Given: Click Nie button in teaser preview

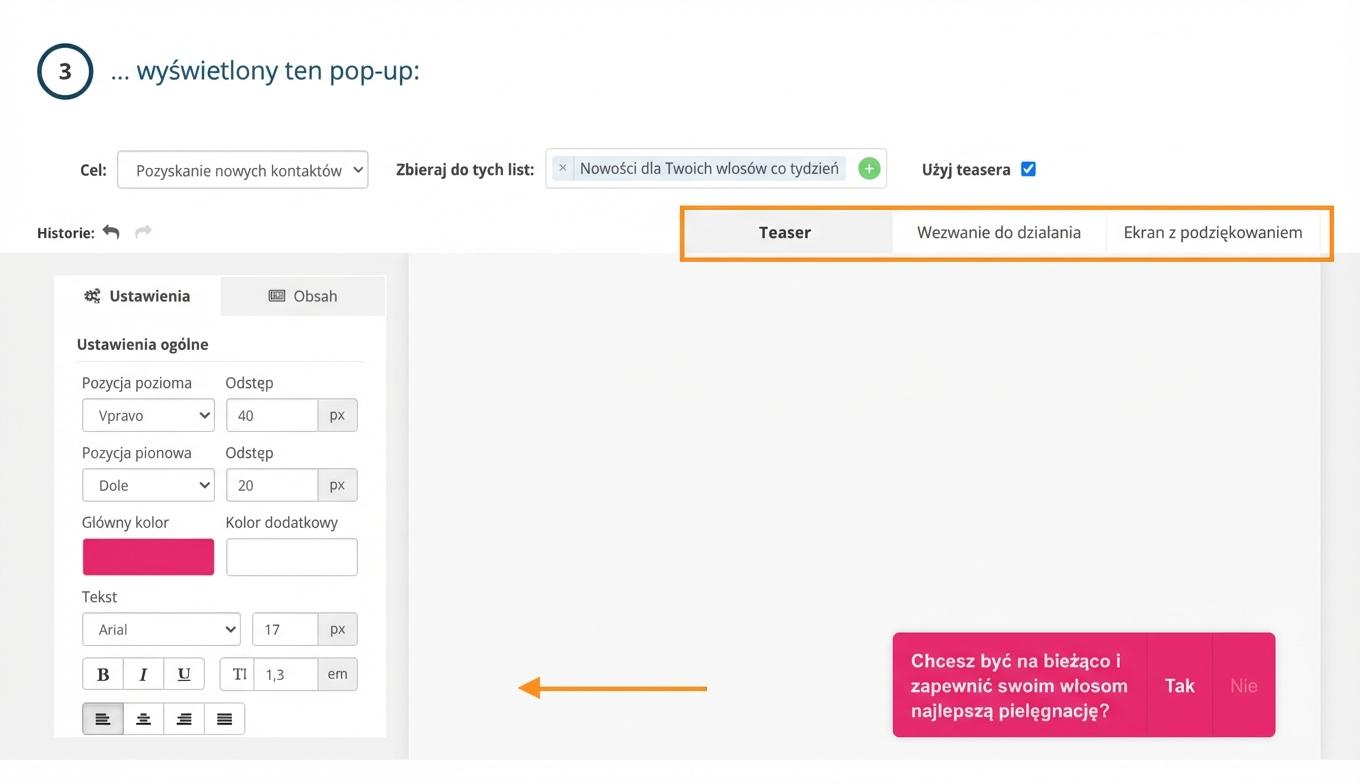Looking at the screenshot, I should point(1244,686).
